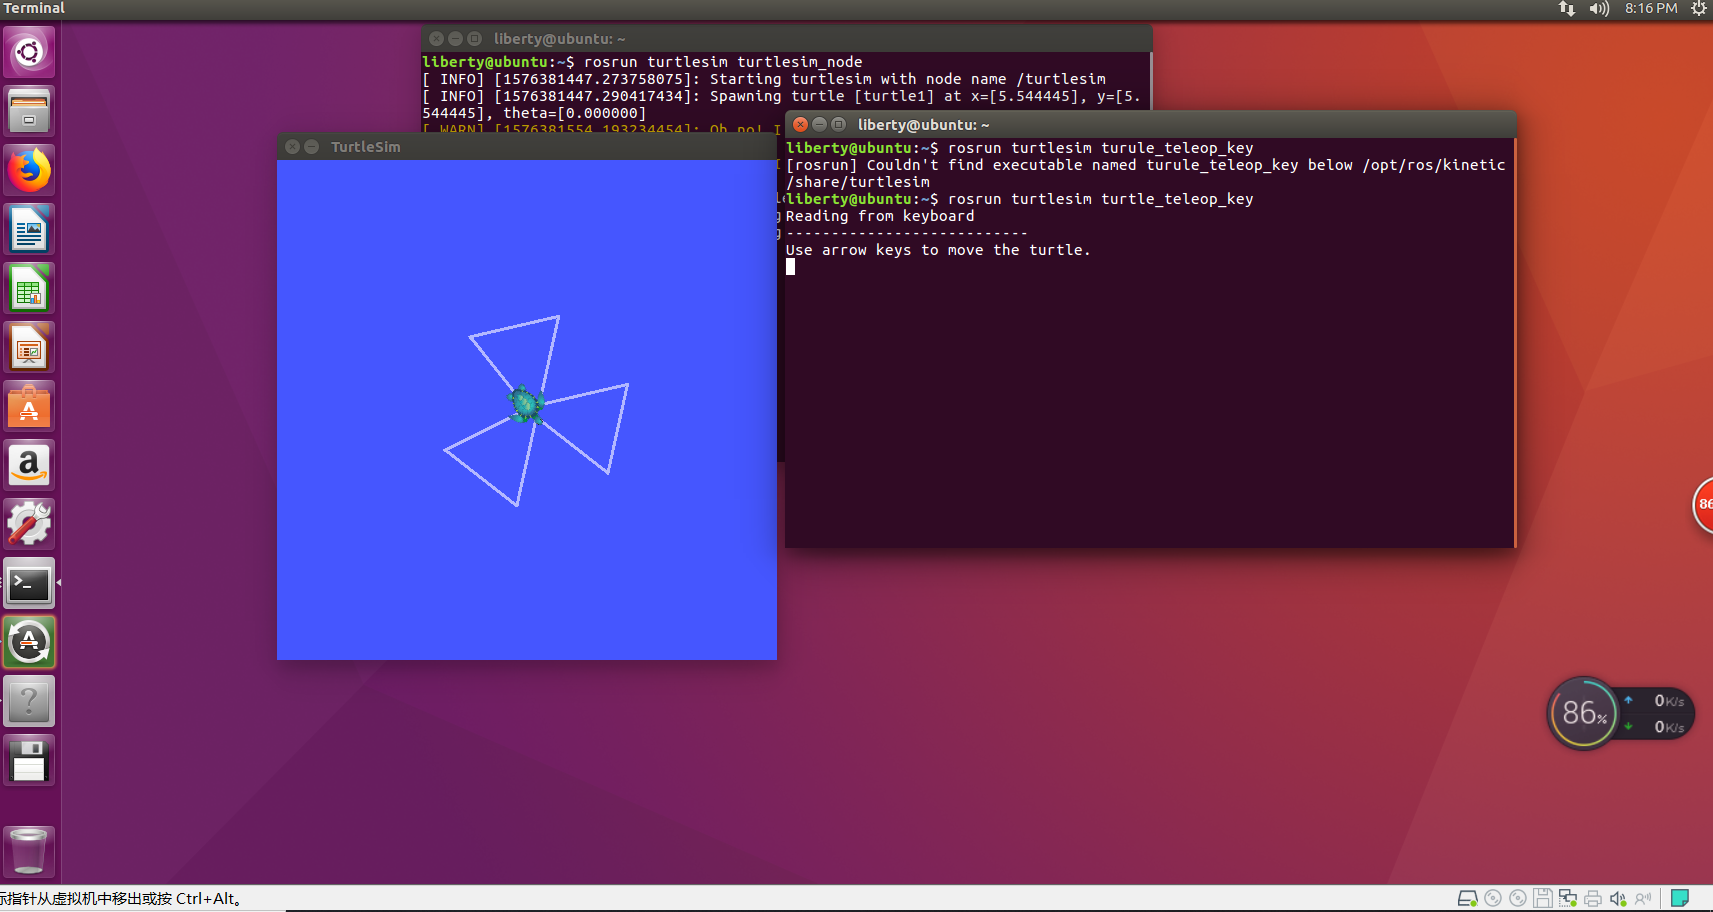Click the terminal cursor block in front terminal
The height and width of the screenshot is (912, 1713).
[x=790, y=267]
